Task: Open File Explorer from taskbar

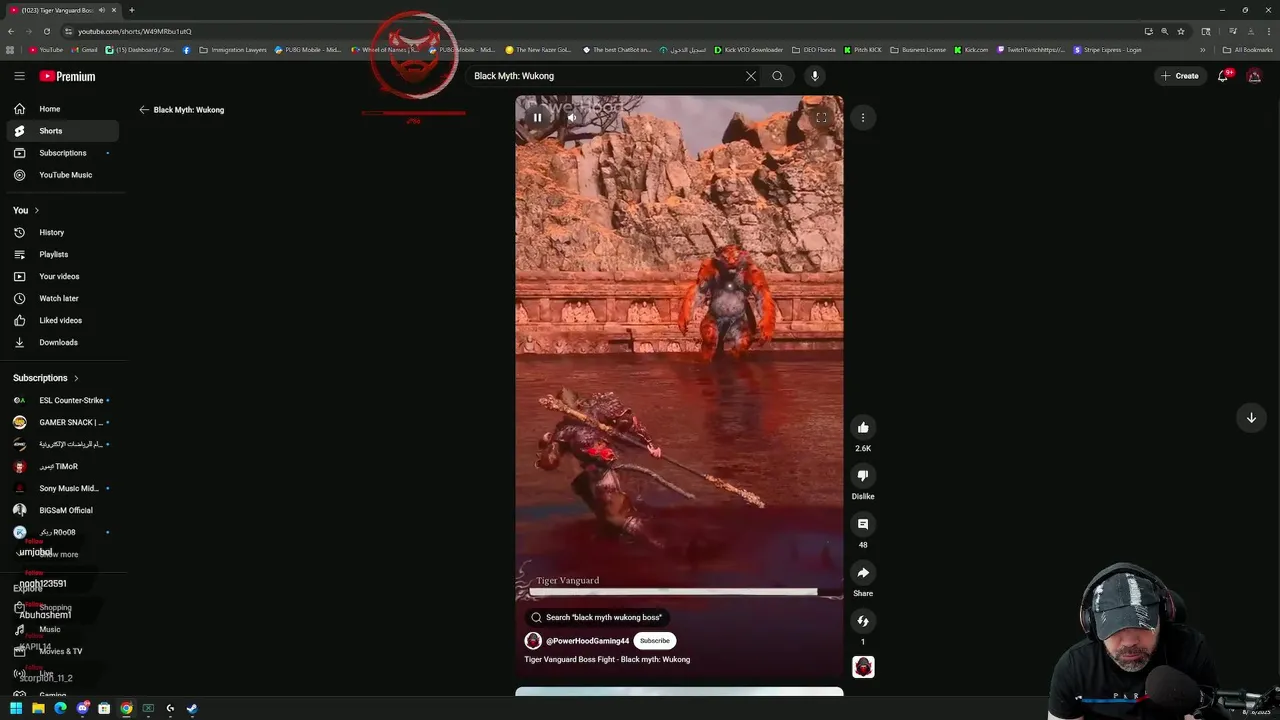Action: click(38, 708)
